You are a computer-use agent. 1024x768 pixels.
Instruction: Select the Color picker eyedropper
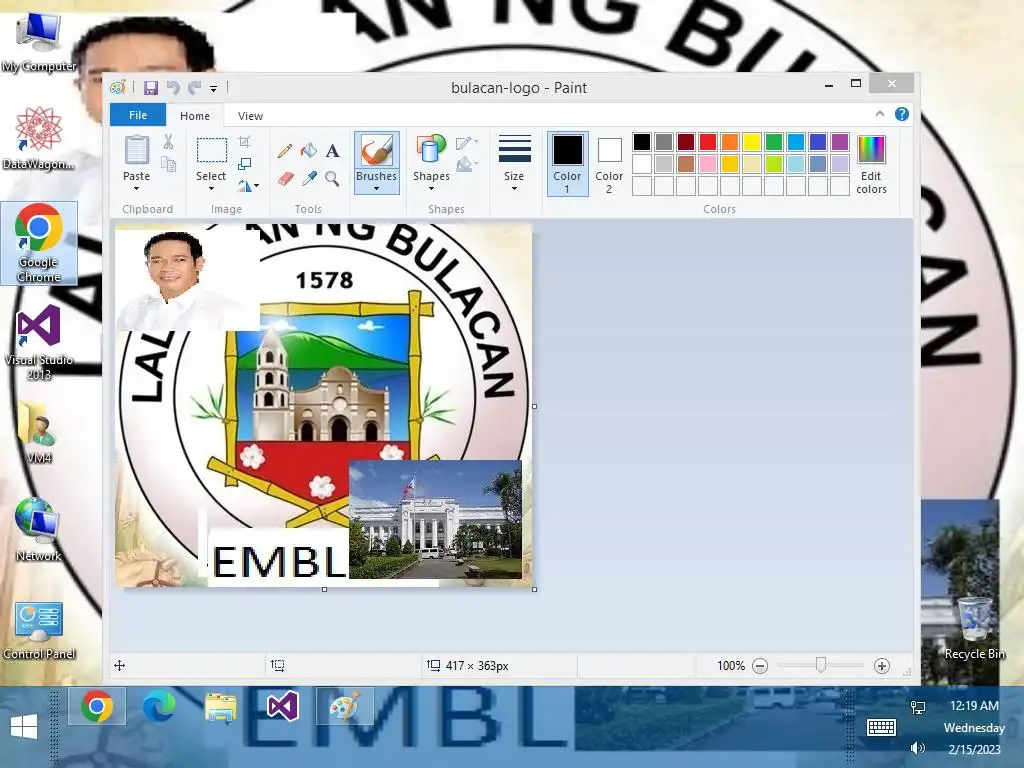click(309, 178)
